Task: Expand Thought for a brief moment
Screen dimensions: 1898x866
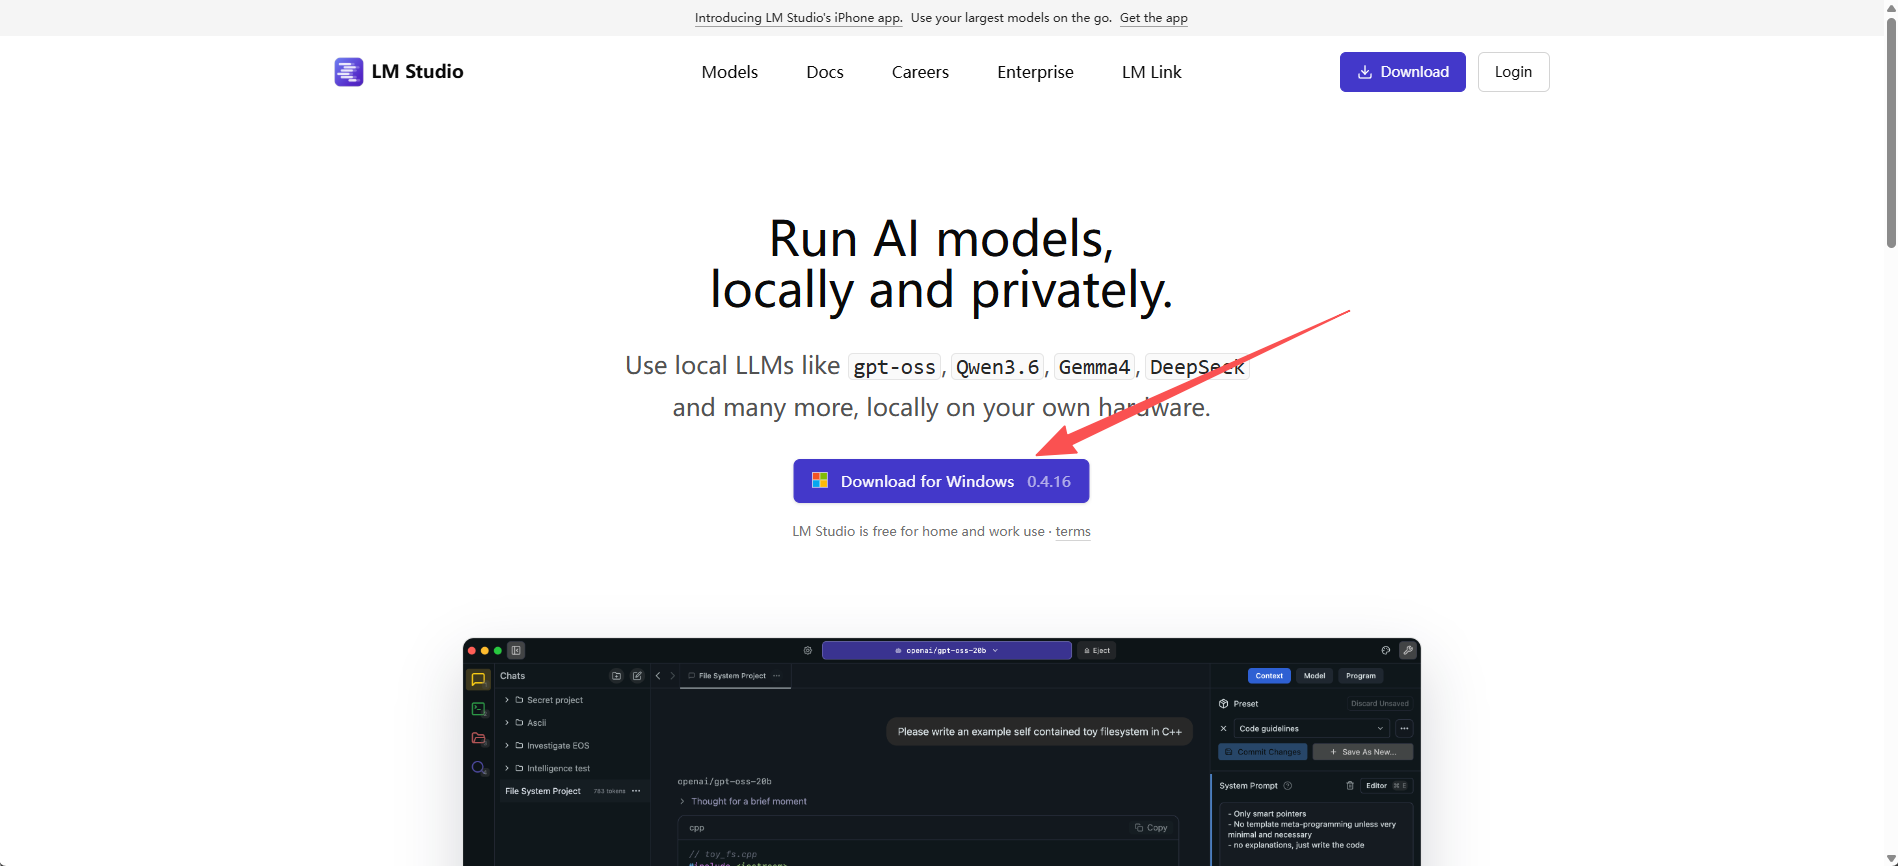Action: coord(743,802)
